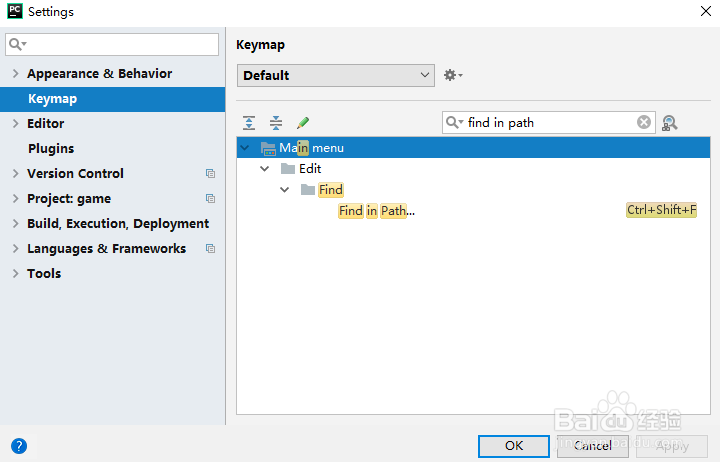720x462 pixels.
Task: Click the Ctrl+Shift+F shortcut label
Action: (662, 210)
